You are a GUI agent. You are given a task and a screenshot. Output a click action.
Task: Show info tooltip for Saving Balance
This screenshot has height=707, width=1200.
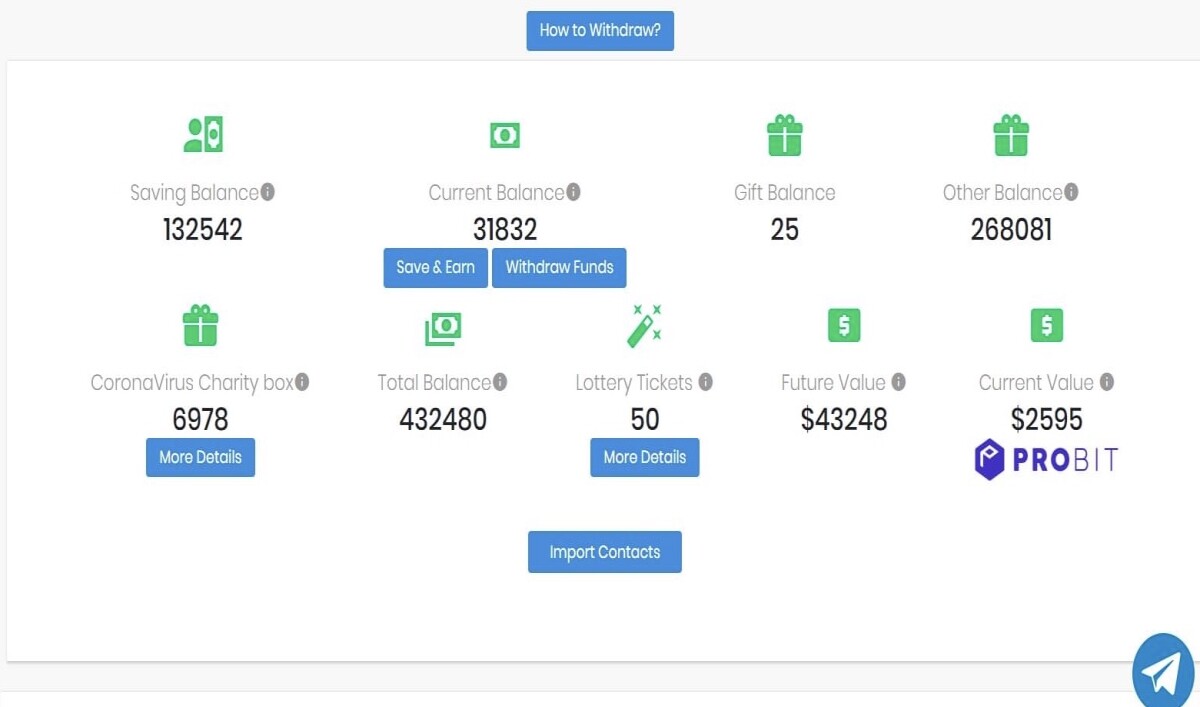[268, 192]
